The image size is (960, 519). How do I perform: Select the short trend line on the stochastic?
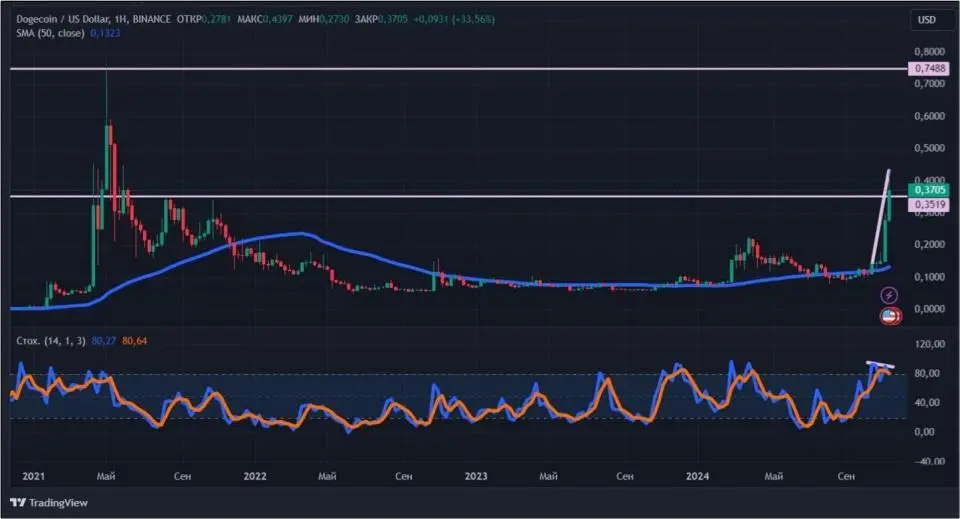tap(881, 364)
